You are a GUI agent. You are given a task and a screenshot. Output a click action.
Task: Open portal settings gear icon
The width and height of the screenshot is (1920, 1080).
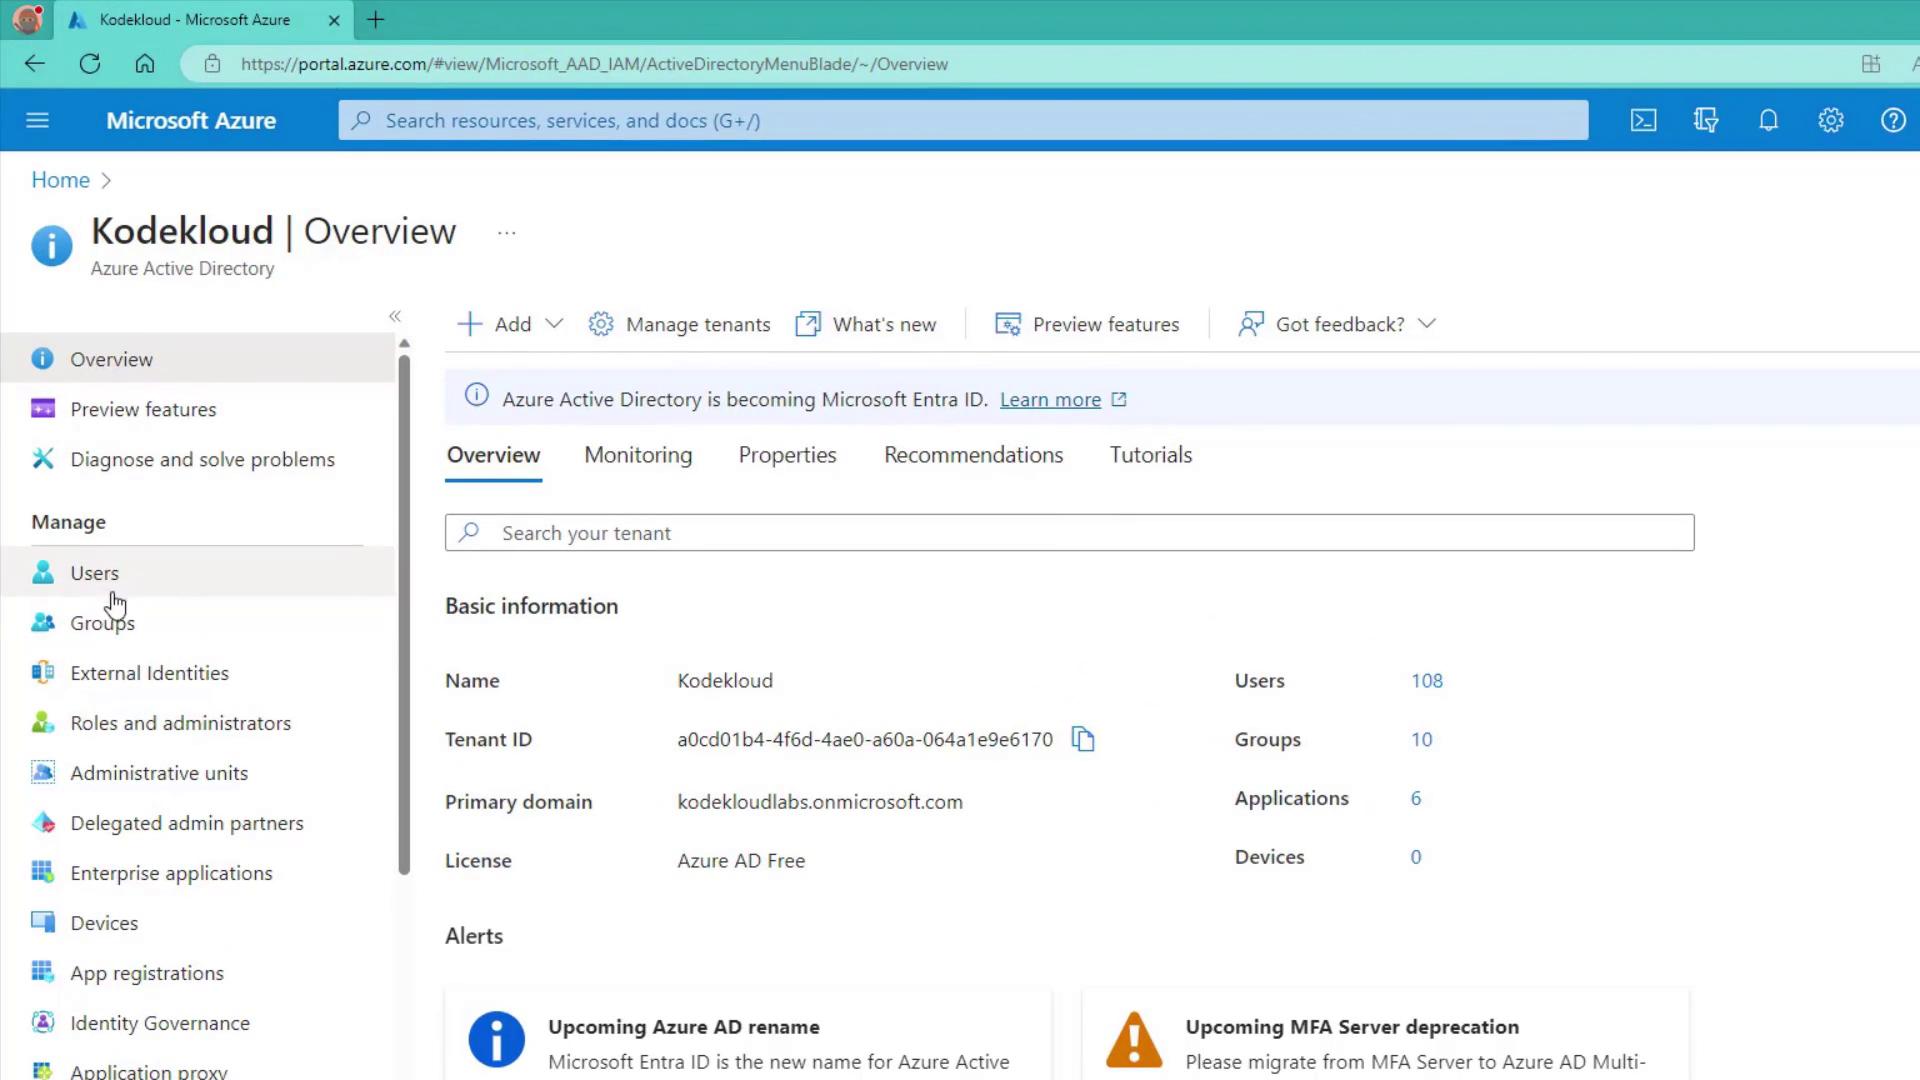point(1830,120)
